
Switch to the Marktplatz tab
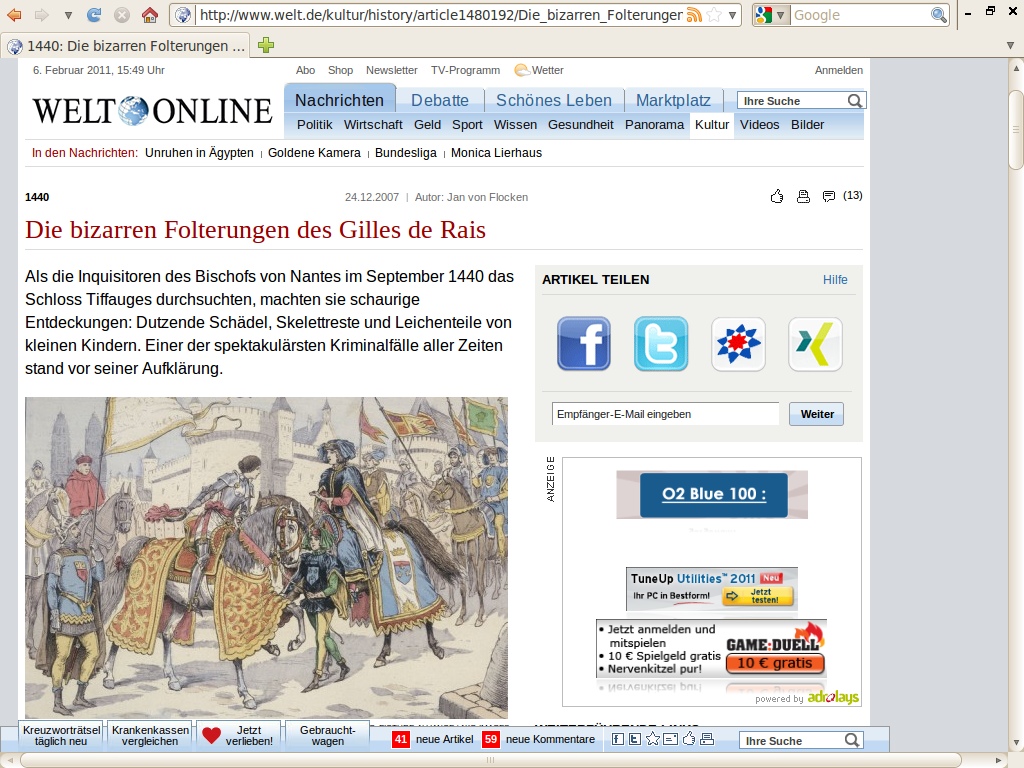(673, 100)
